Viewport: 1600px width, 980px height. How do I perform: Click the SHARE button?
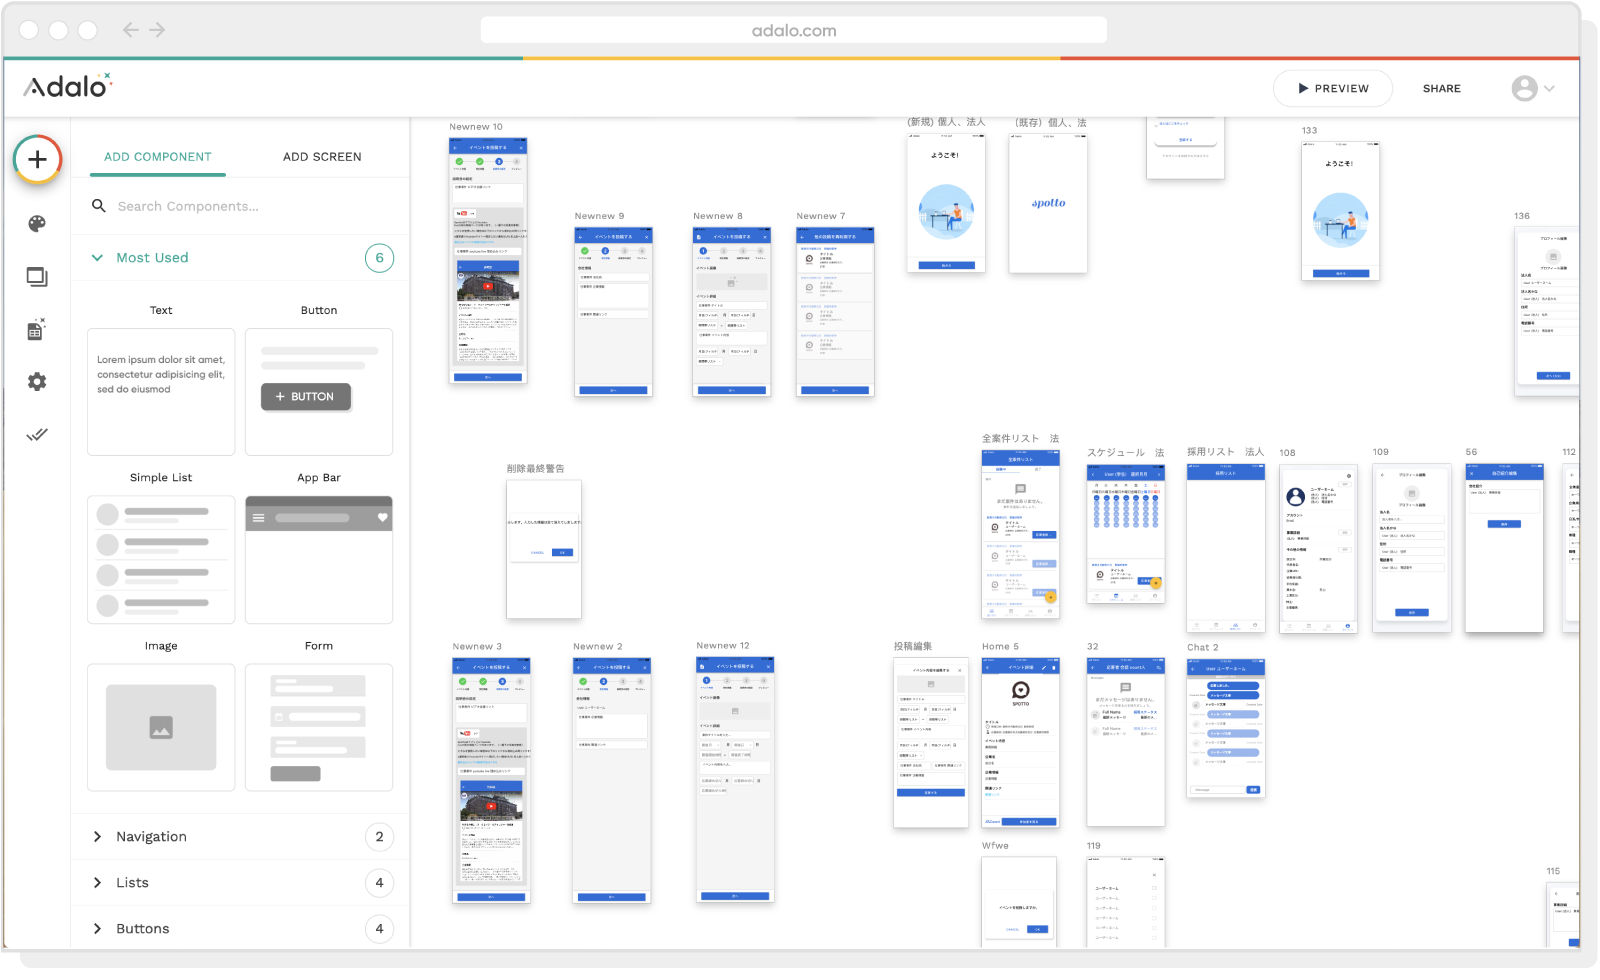1441,88
